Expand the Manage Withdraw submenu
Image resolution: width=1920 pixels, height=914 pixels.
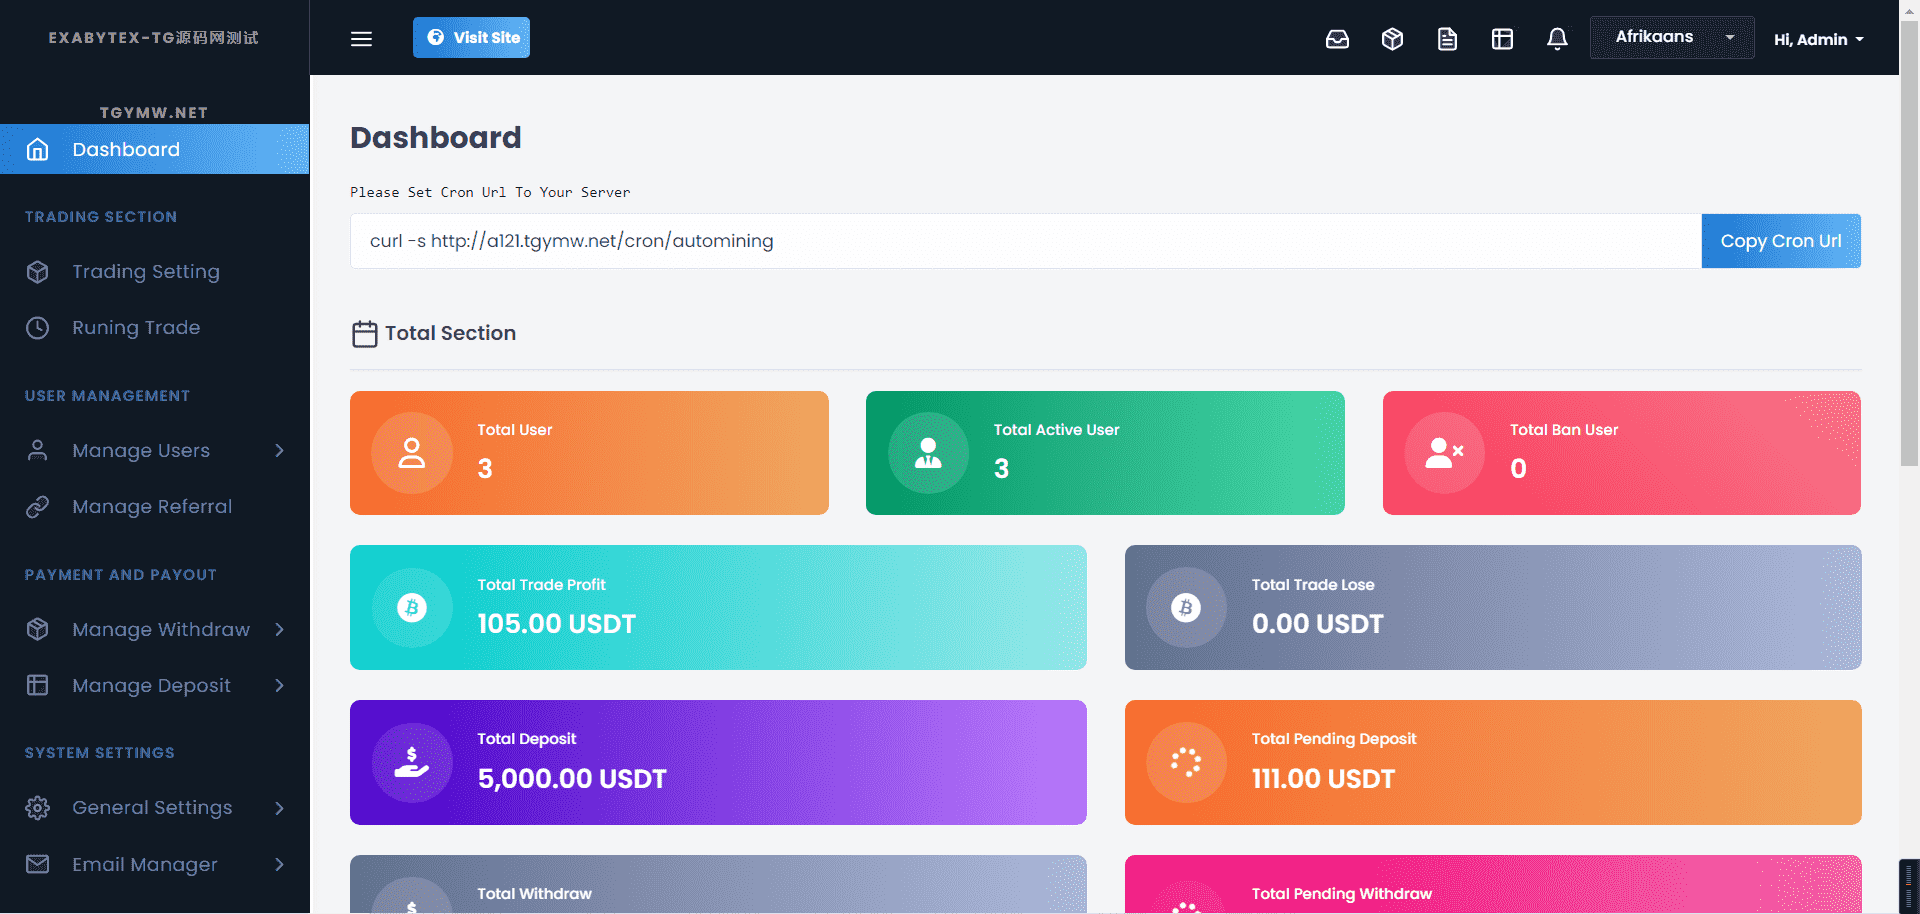pos(155,630)
